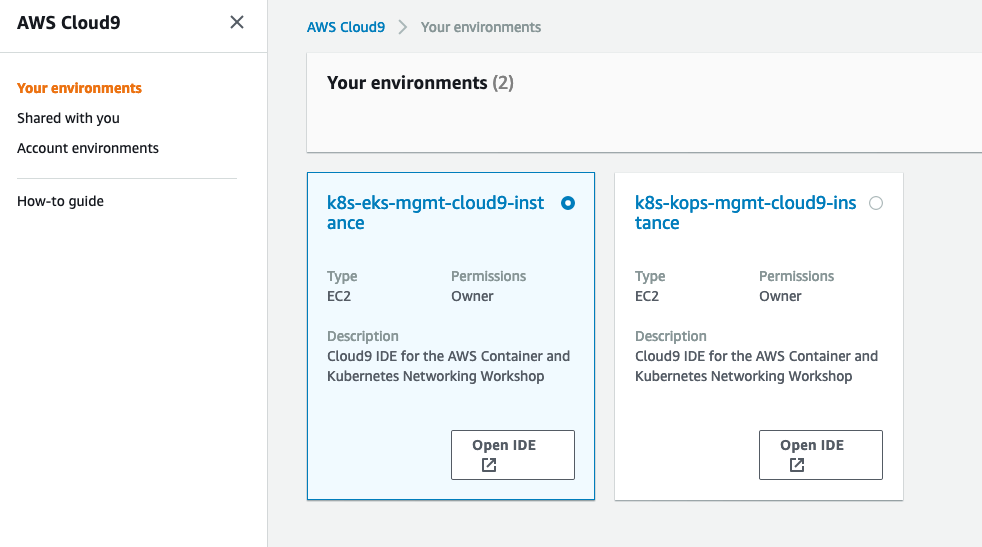Click the AWS Cloud9 breadcrumb link

pyautogui.click(x=346, y=28)
